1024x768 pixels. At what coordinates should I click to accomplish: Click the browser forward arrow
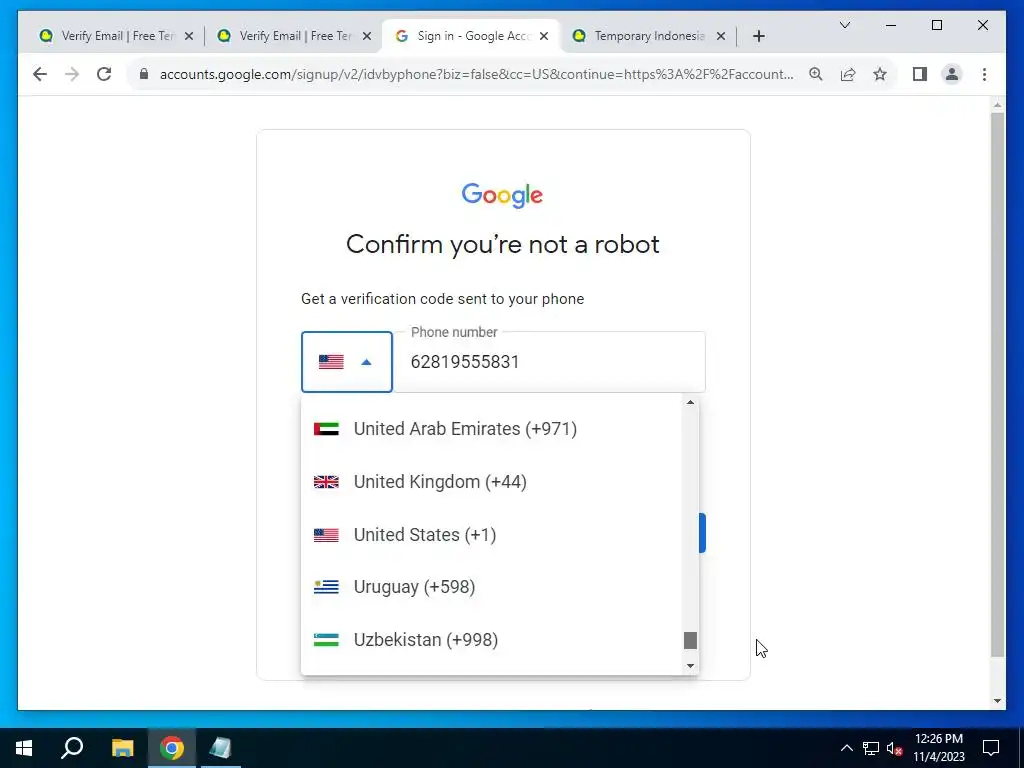tap(72, 74)
